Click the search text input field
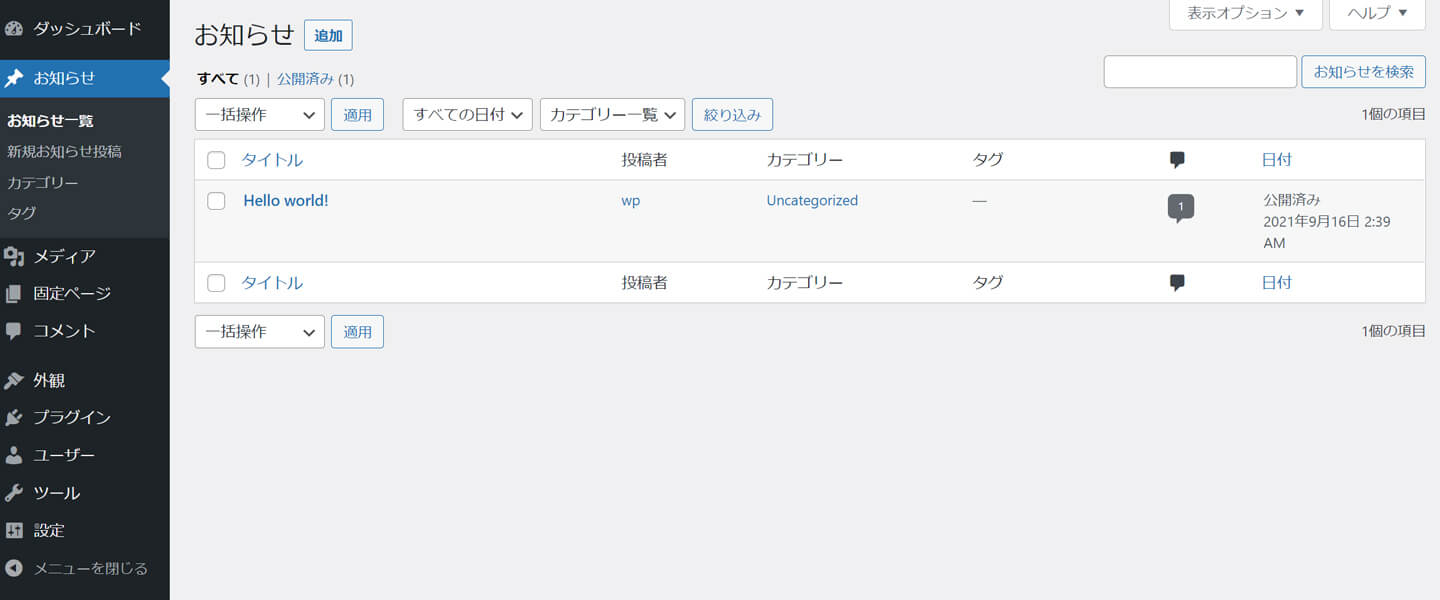Image resolution: width=1440 pixels, height=600 pixels. point(1200,72)
